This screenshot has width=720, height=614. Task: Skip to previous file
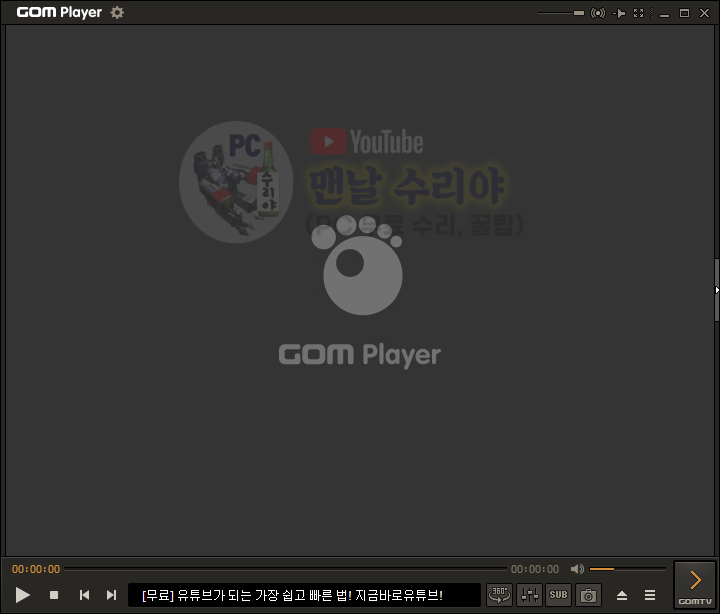click(84, 595)
